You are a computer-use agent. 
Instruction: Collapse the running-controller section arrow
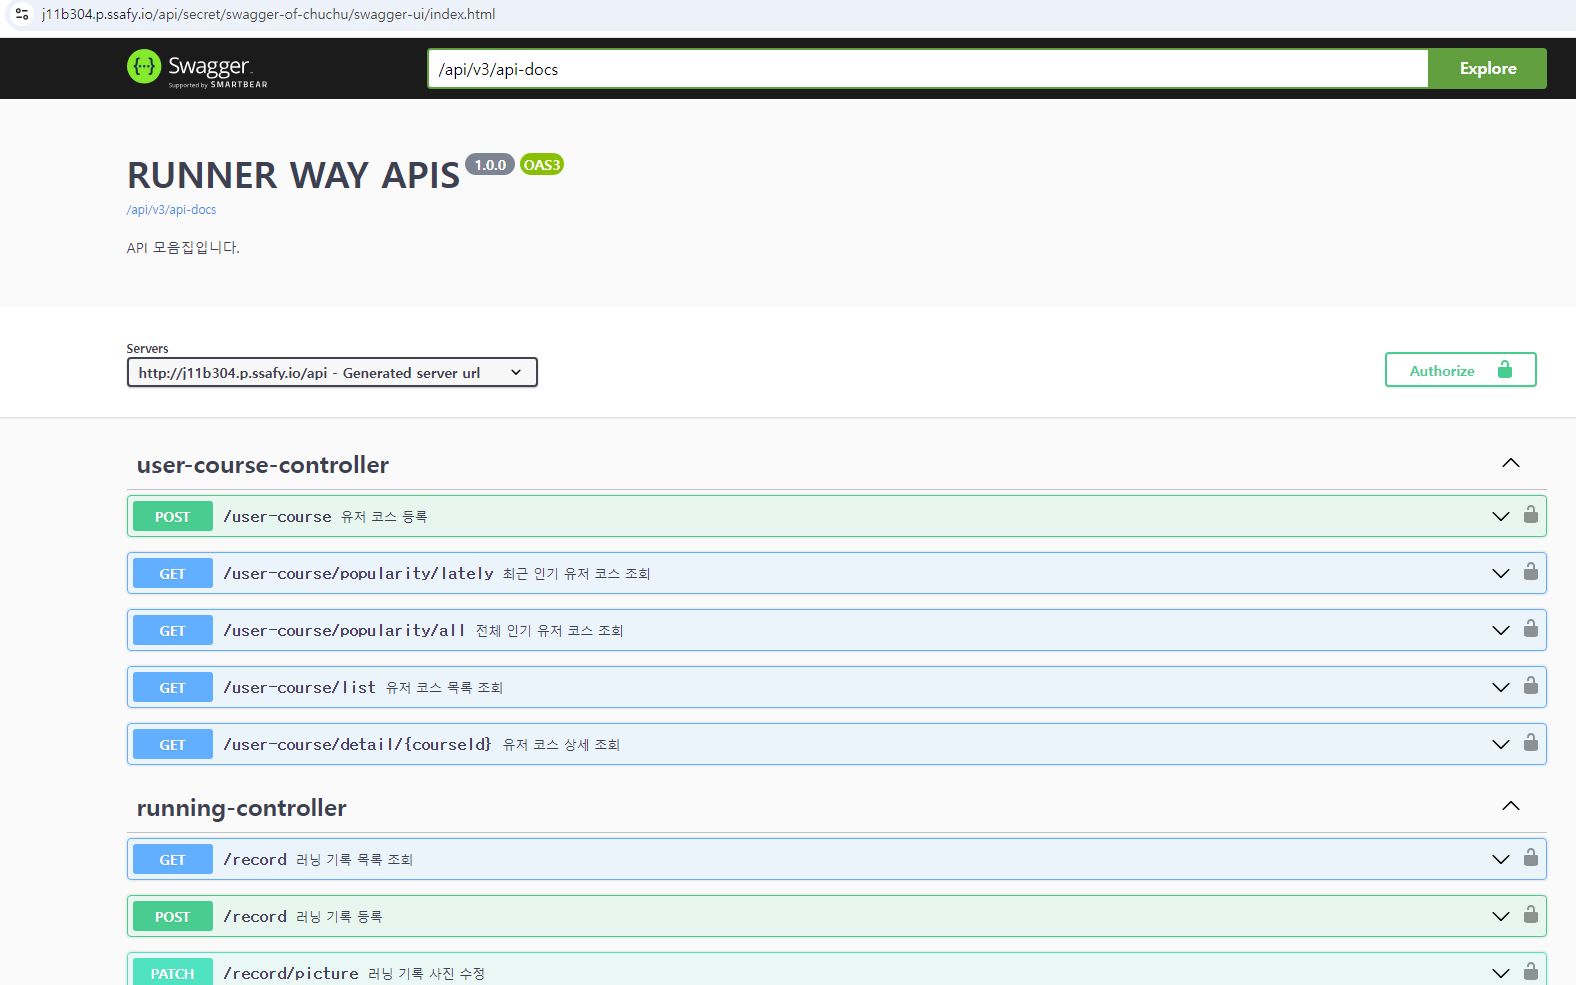pyautogui.click(x=1510, y=806)
